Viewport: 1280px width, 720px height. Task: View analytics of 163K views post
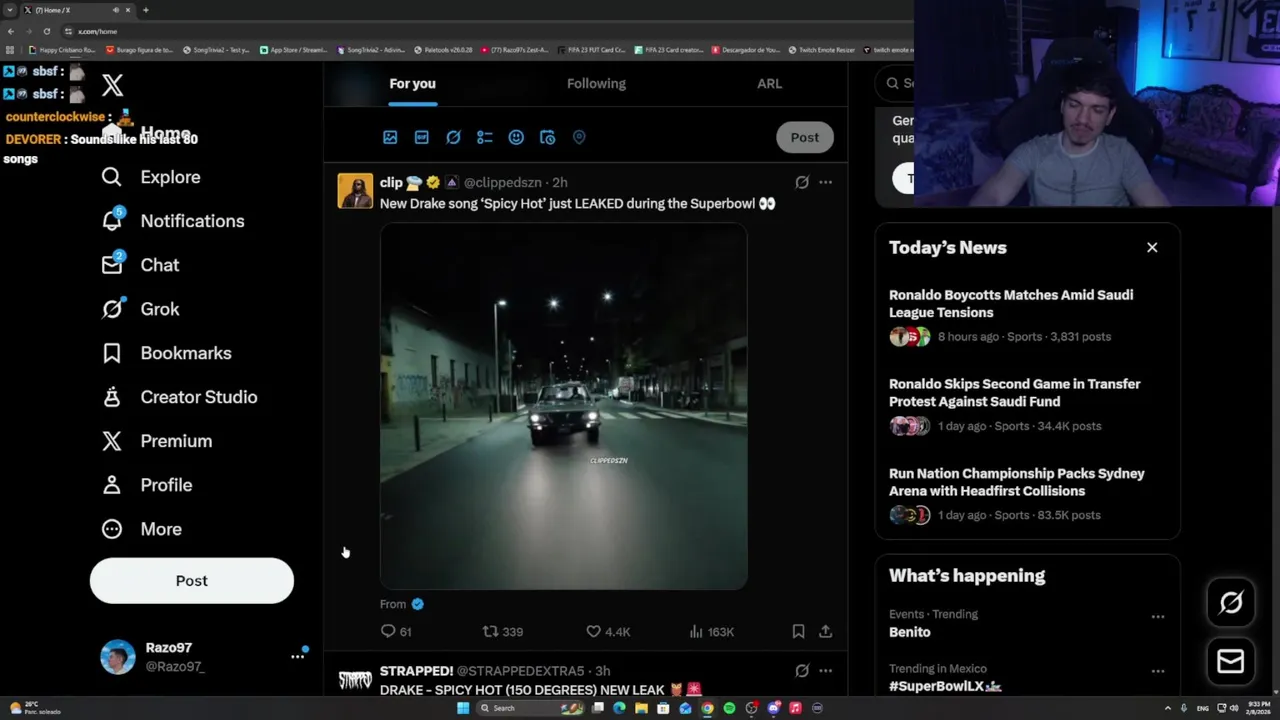[712, 631]
